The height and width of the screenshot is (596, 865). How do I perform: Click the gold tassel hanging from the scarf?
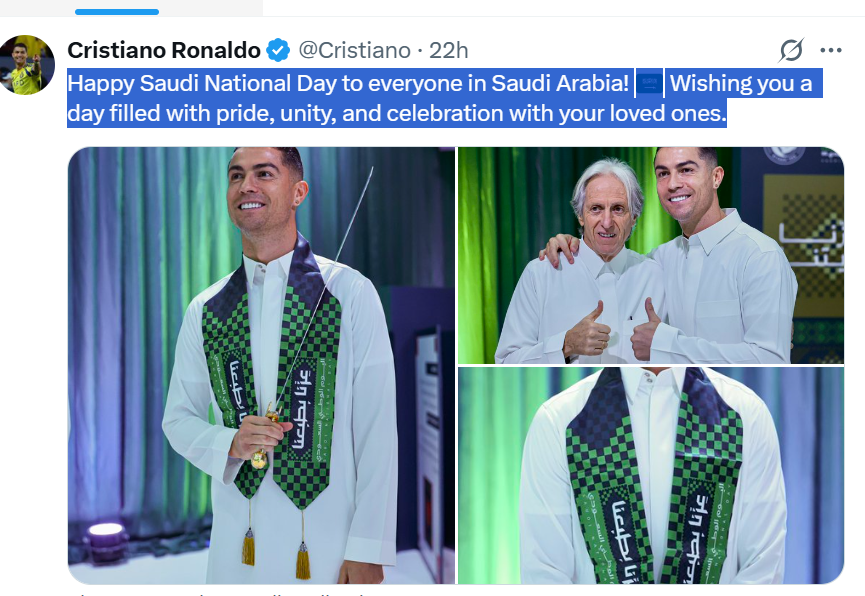pos(248,546)
